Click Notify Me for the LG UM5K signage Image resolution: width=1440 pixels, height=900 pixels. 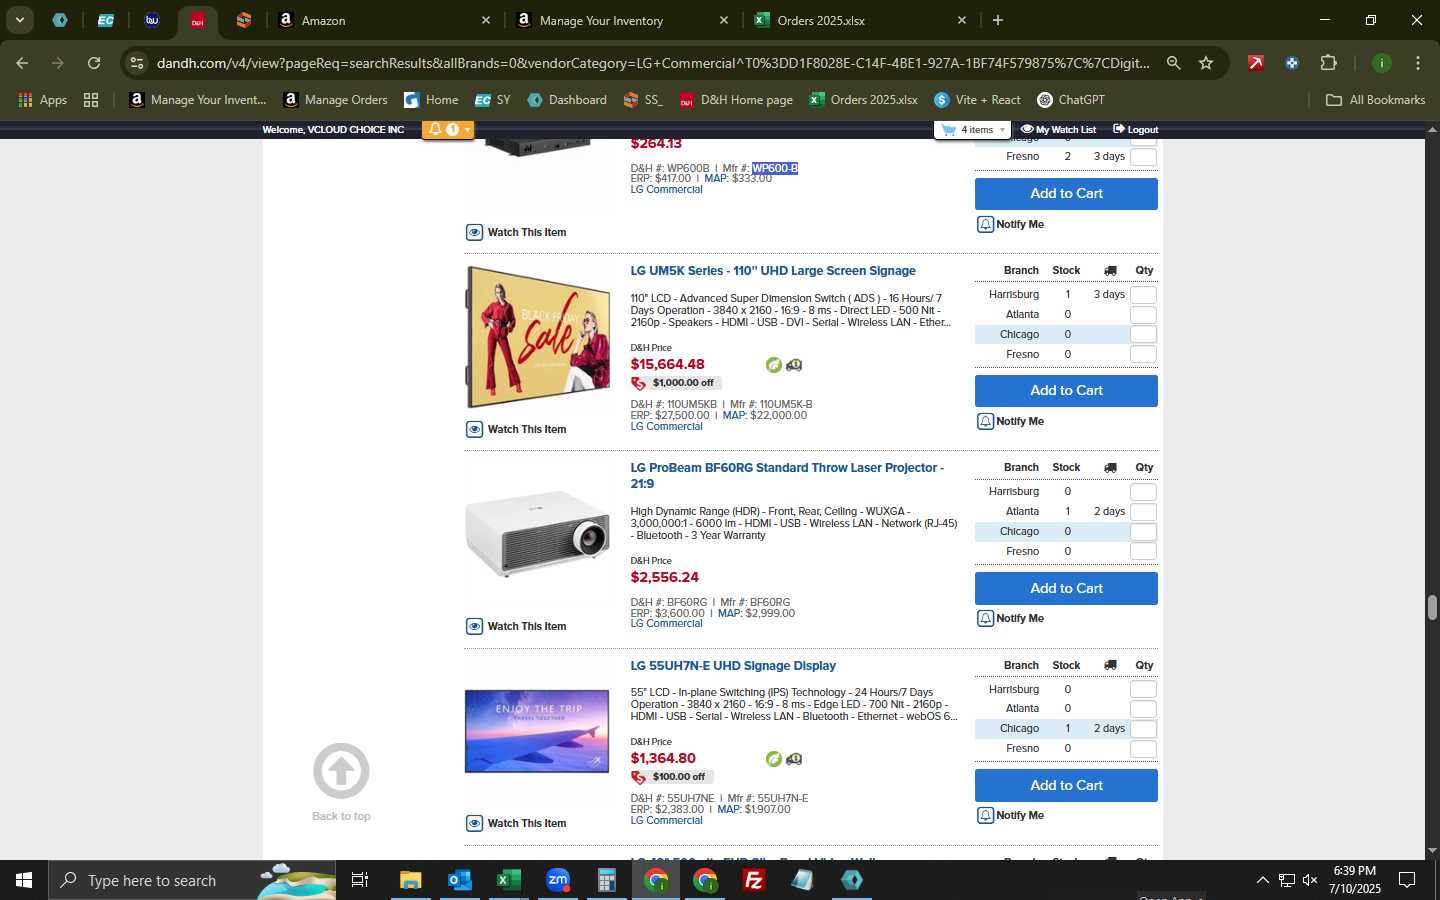coord(1011,421)
